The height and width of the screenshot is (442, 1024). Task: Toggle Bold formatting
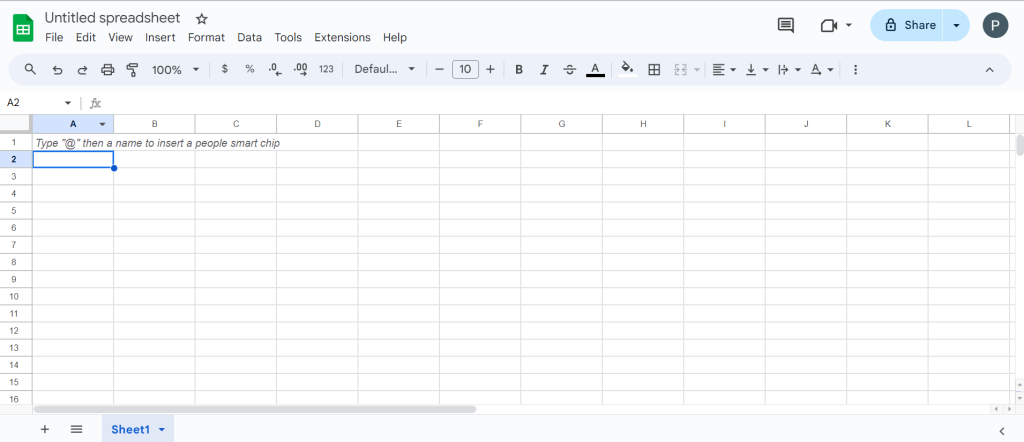[x=519, y=70]
